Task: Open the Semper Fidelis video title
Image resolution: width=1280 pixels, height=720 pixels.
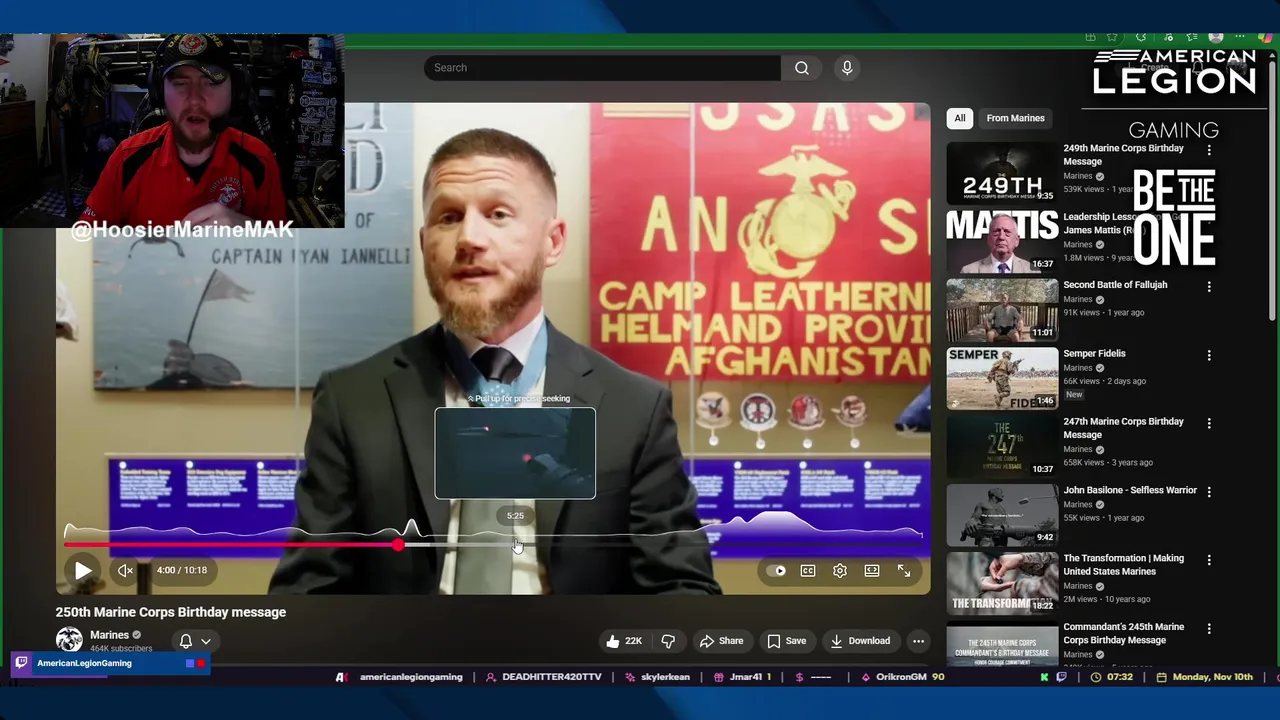Action: point(1094,353)
